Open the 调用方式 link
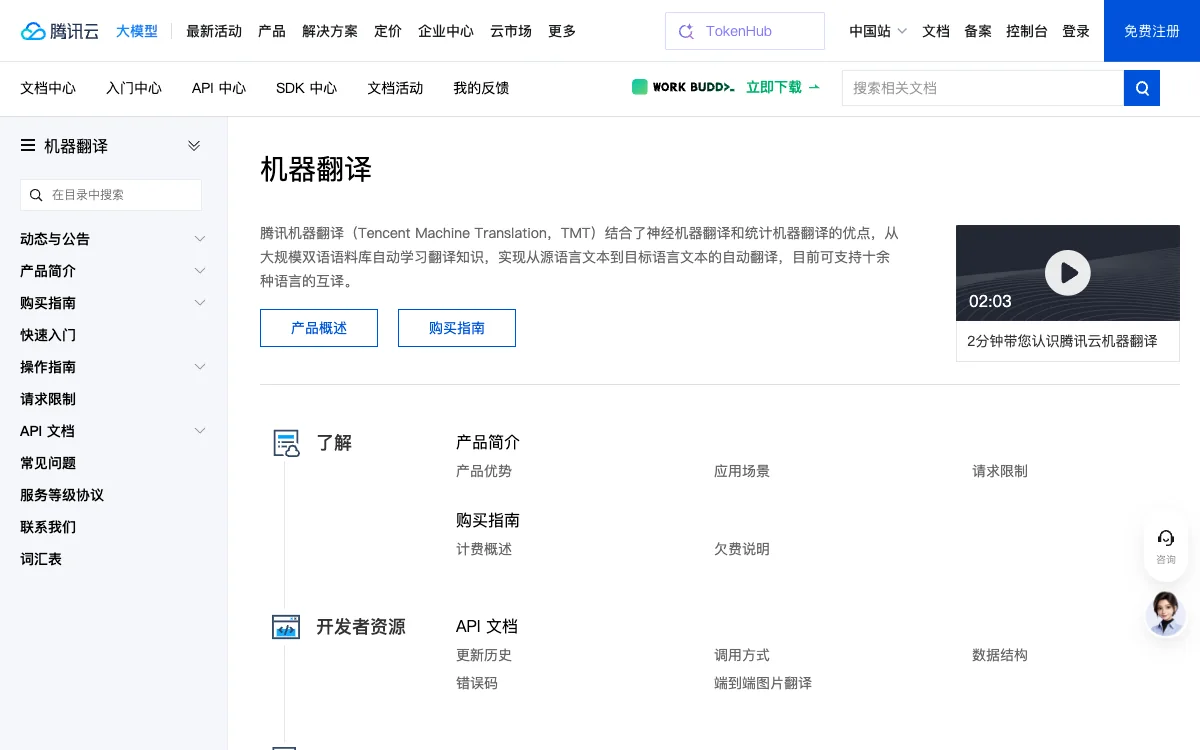Screen dimensions: 1200x750 [x=742, y=655]
